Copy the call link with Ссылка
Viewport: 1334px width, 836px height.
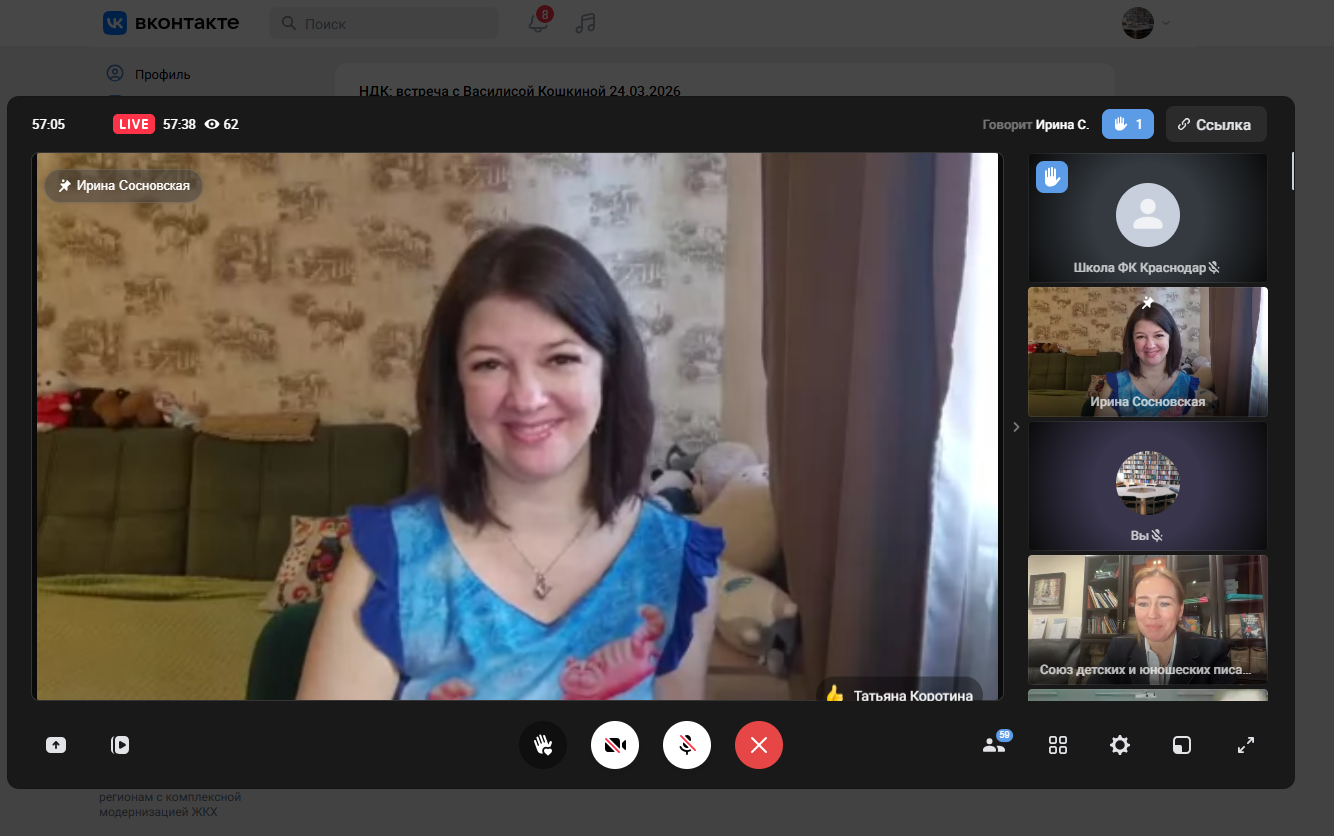pos(1215,124)
